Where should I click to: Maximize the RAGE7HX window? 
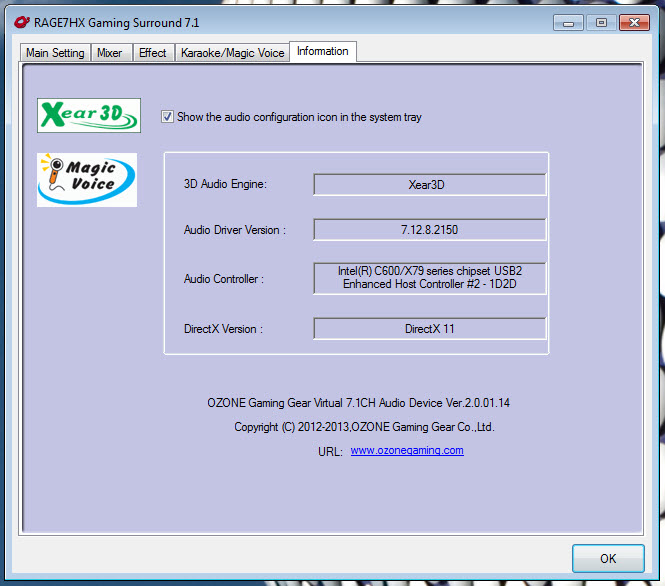[601, 22]
